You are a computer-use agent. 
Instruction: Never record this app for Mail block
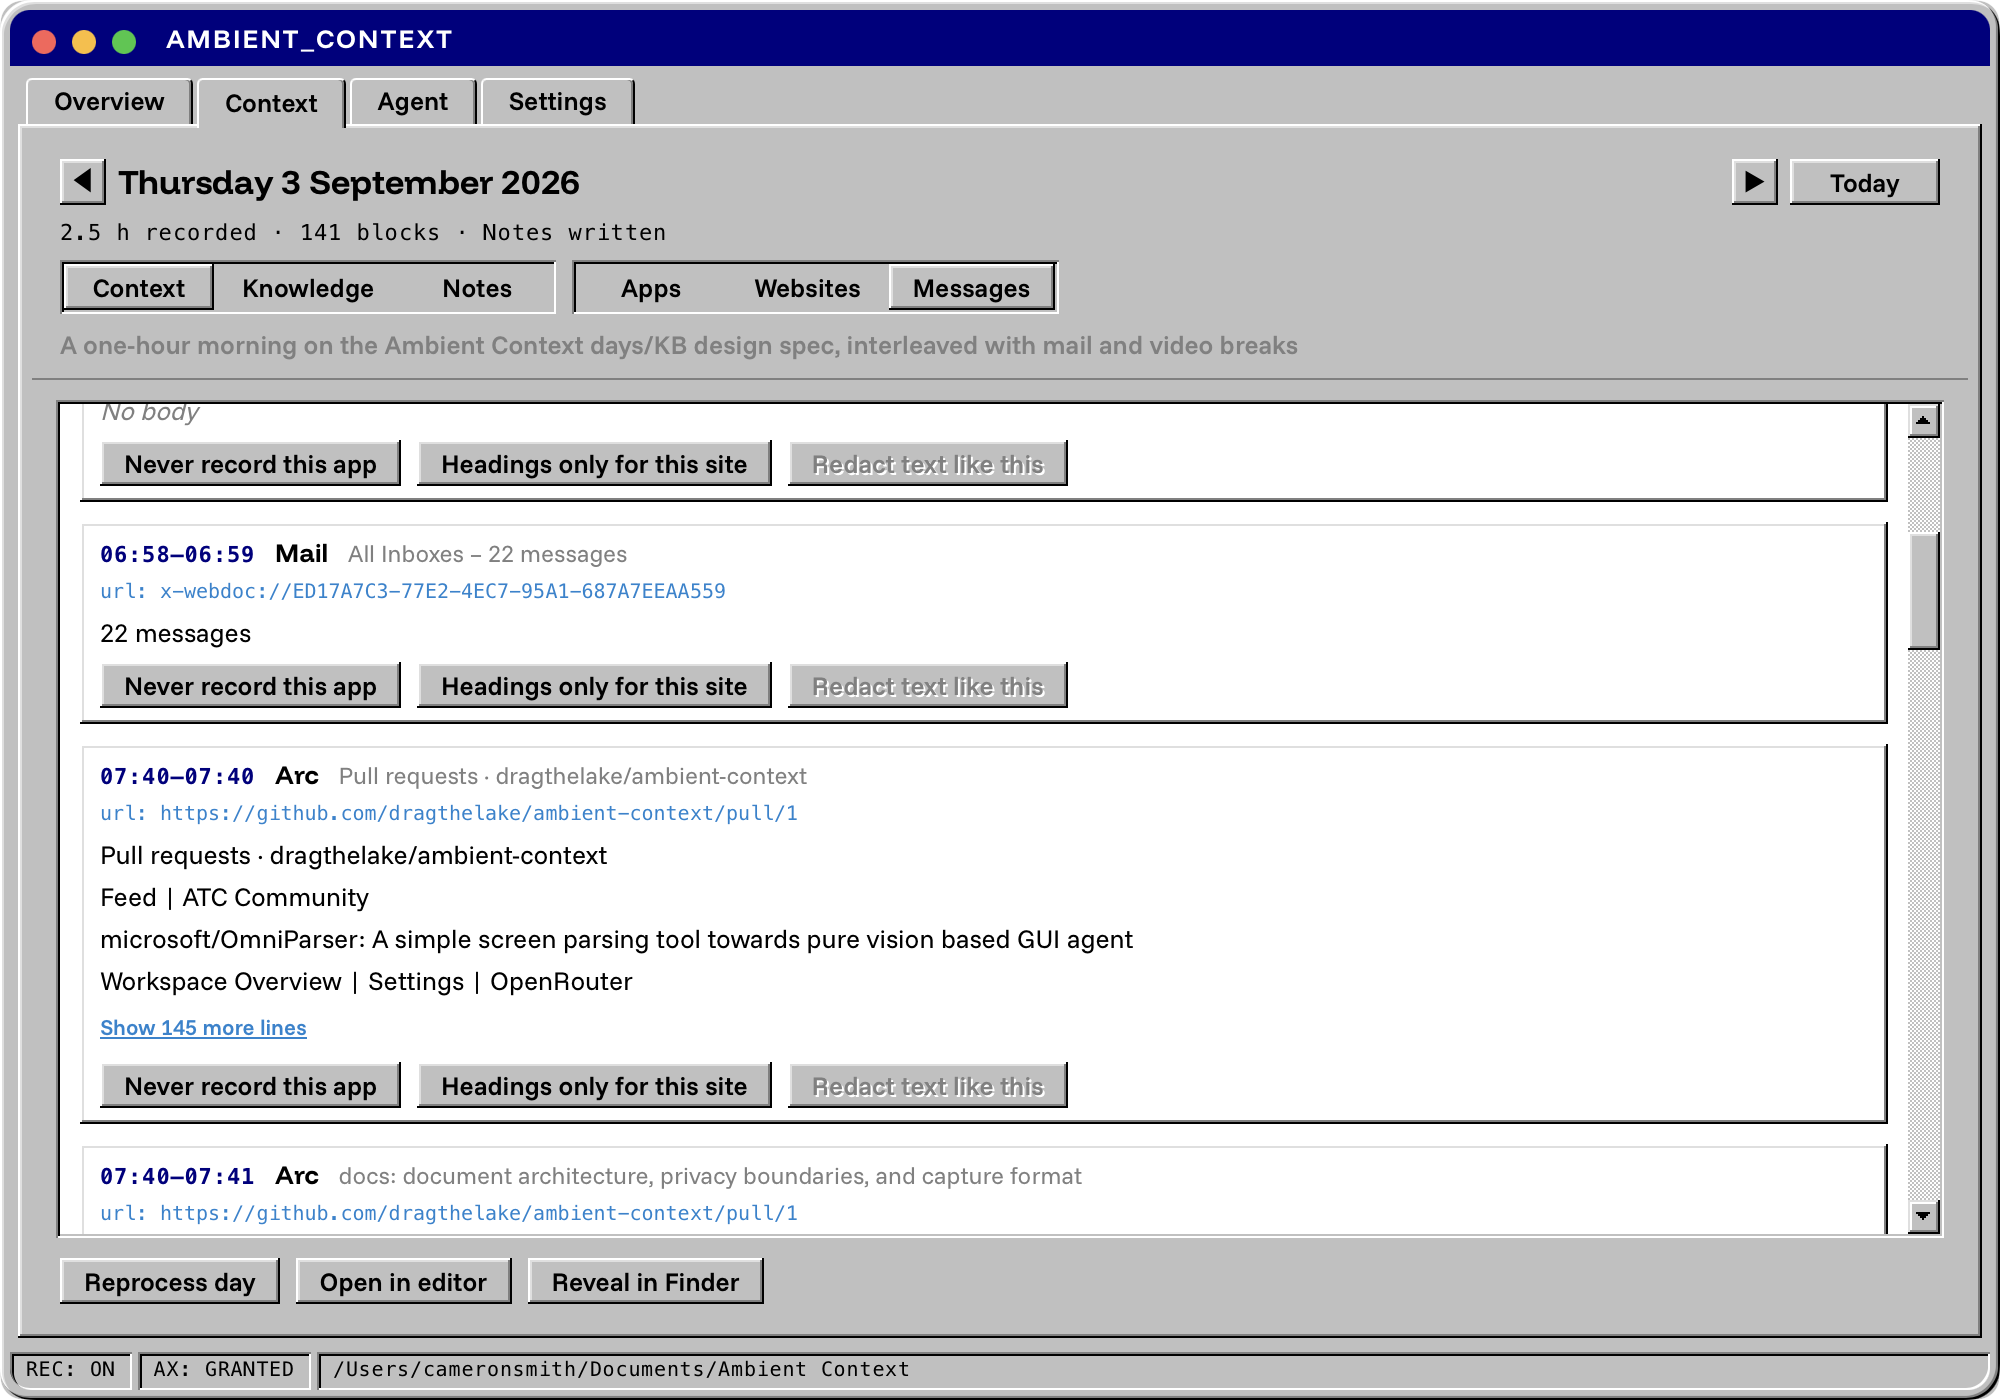(250, 686)
